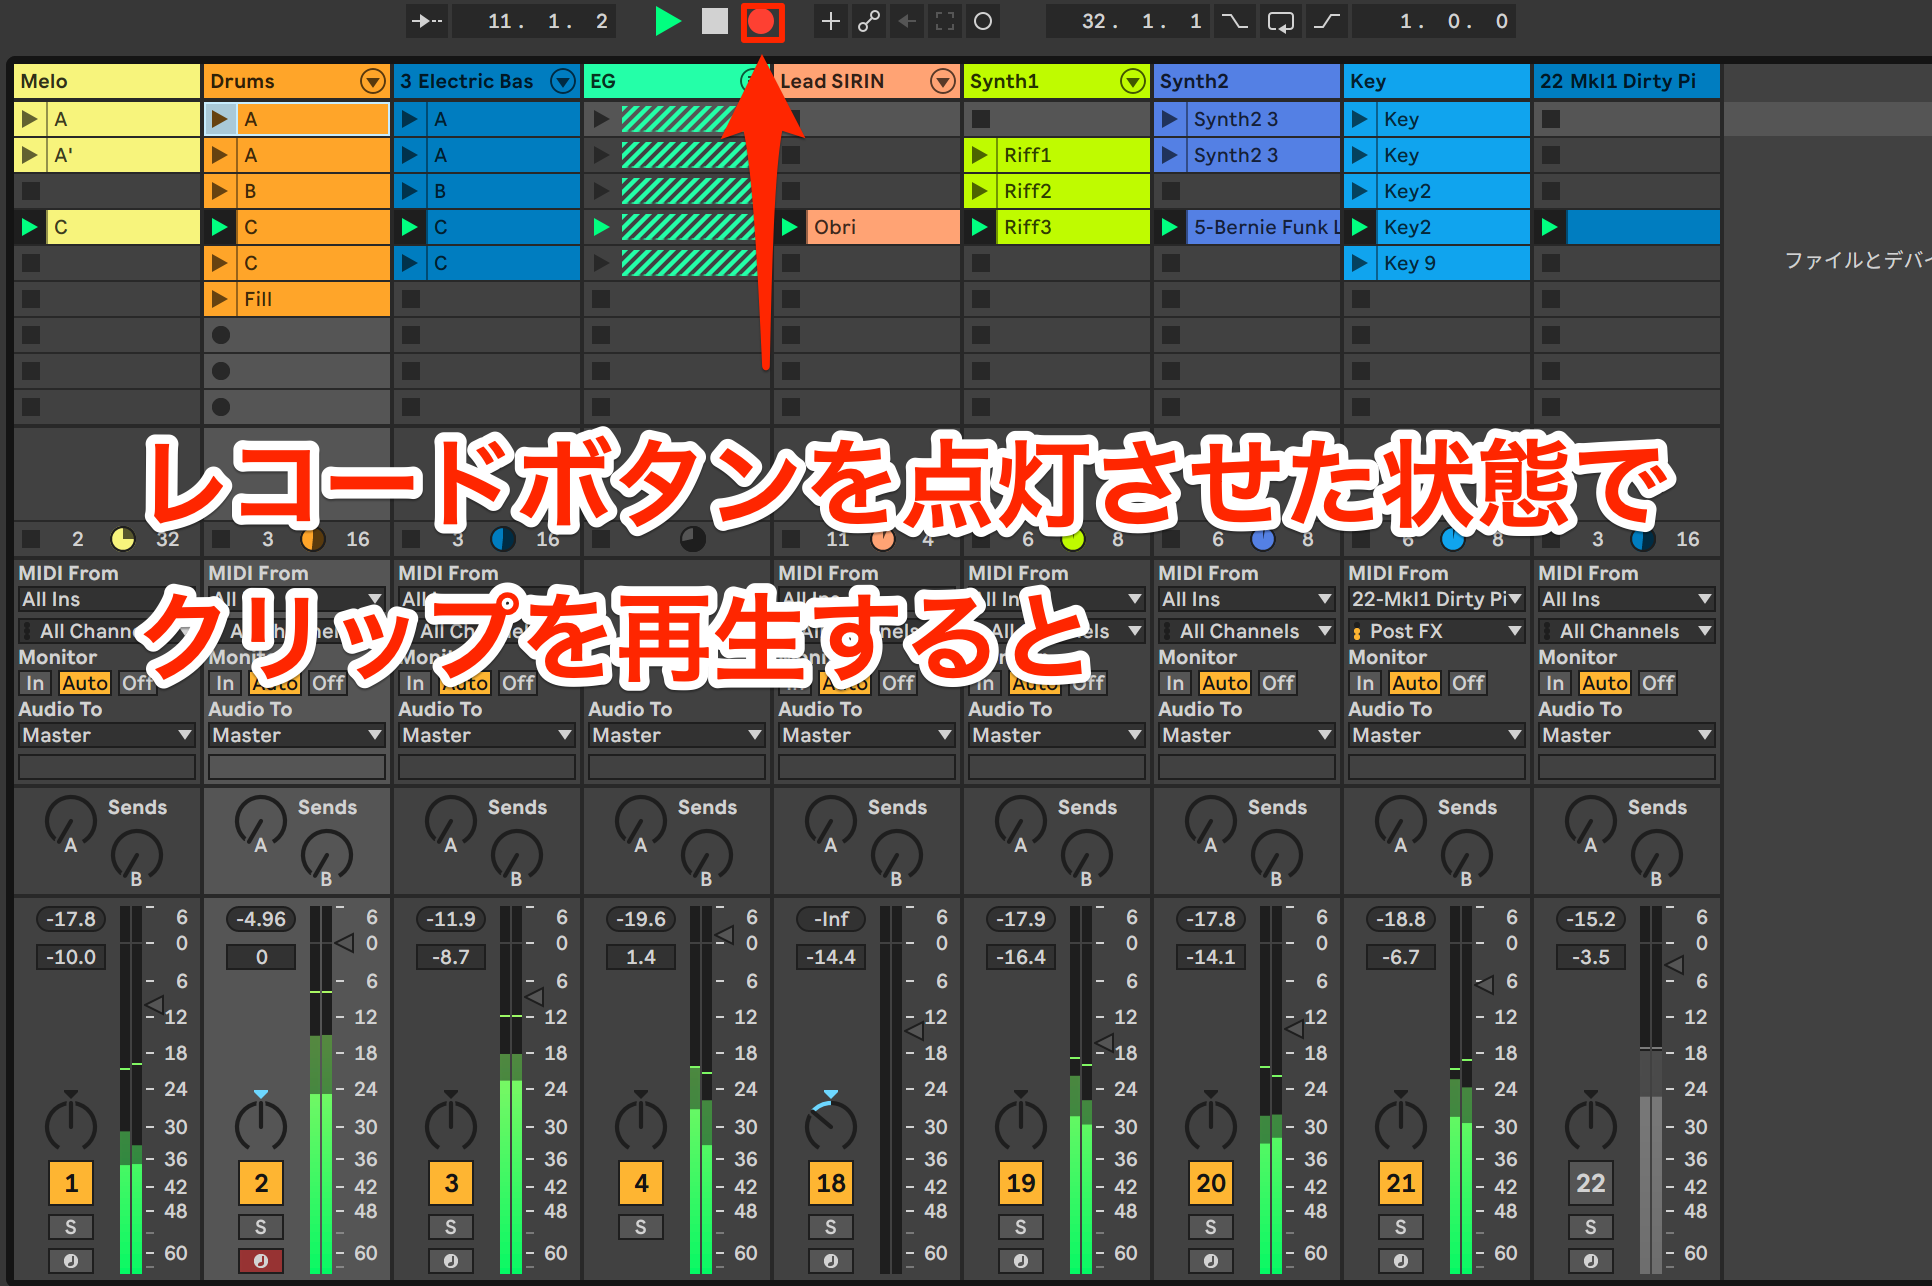Select the Melo track header
This screenshot has height=1286, width=1932.
[107, 81]
